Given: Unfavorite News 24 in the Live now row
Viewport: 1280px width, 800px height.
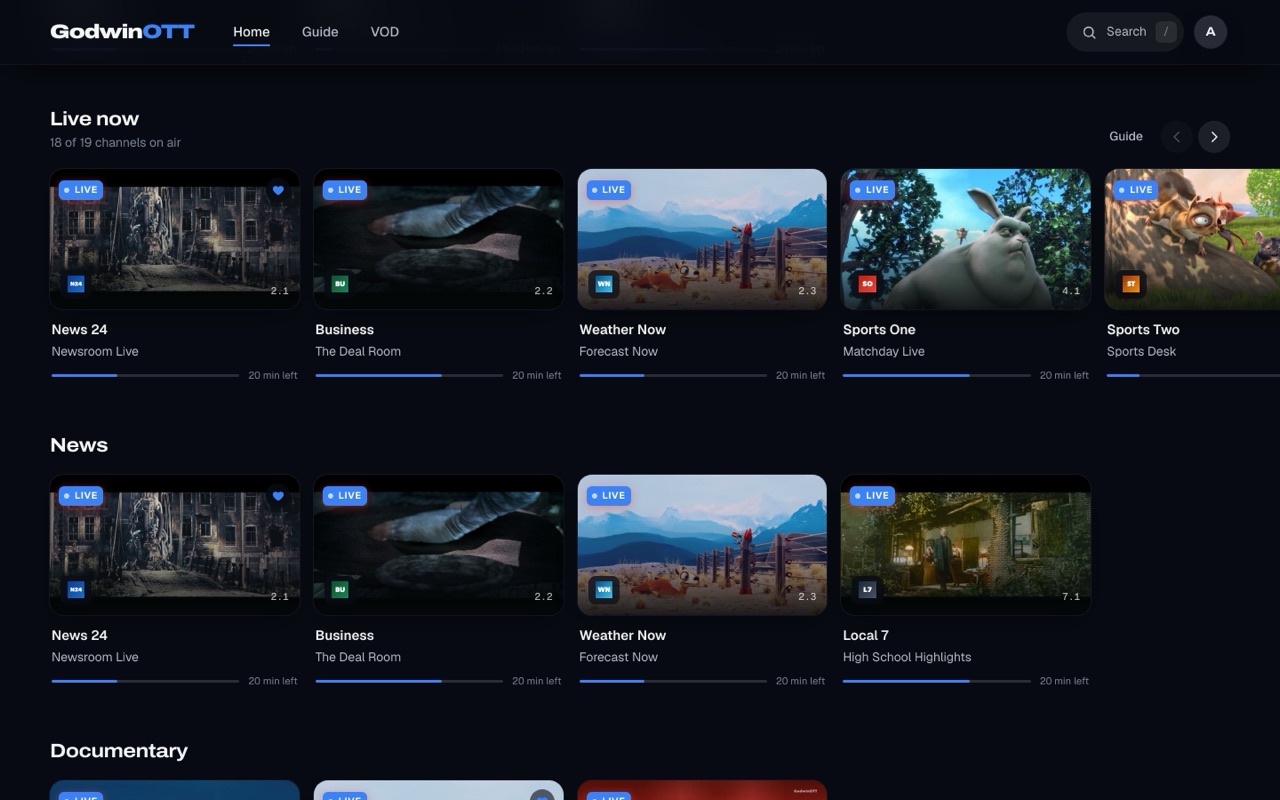Looking at the screenshot, I should click(278, 190).
